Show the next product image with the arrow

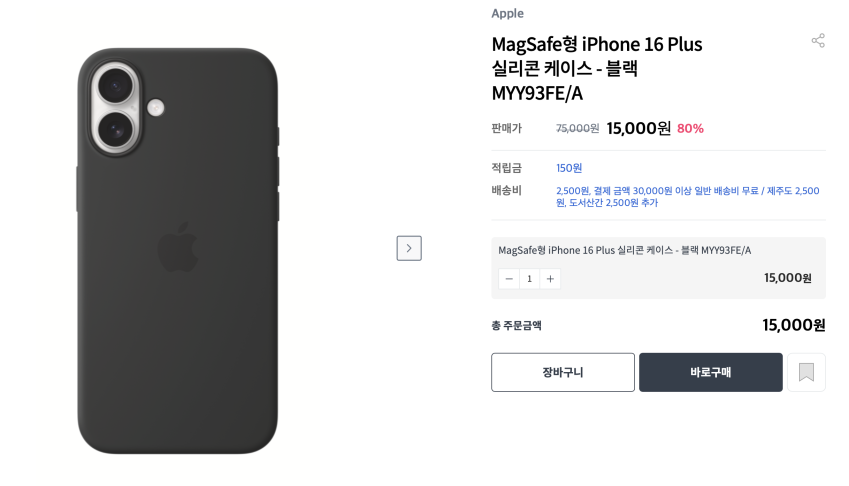(409, 248)
